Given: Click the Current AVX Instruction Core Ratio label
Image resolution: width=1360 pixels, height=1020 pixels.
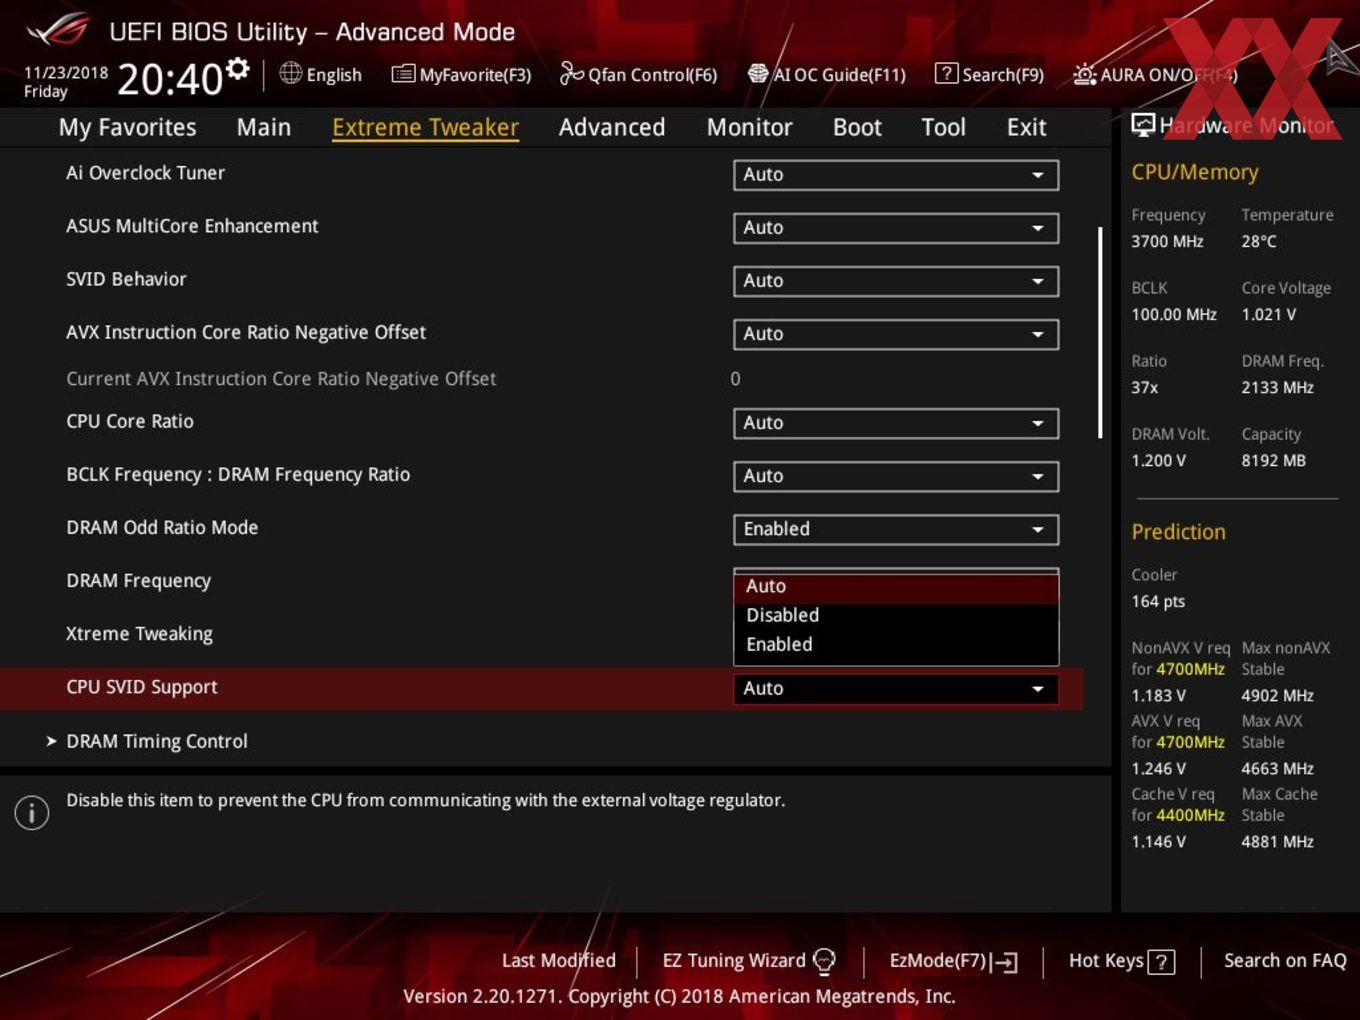Looking at the screenshot, I should [x=281, y=379].
